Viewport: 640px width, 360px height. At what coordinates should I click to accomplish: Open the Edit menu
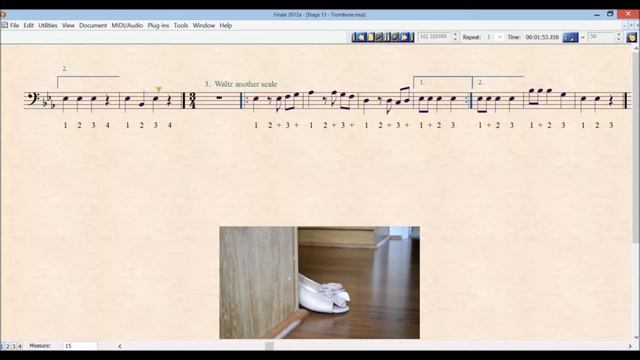point(29,25)
